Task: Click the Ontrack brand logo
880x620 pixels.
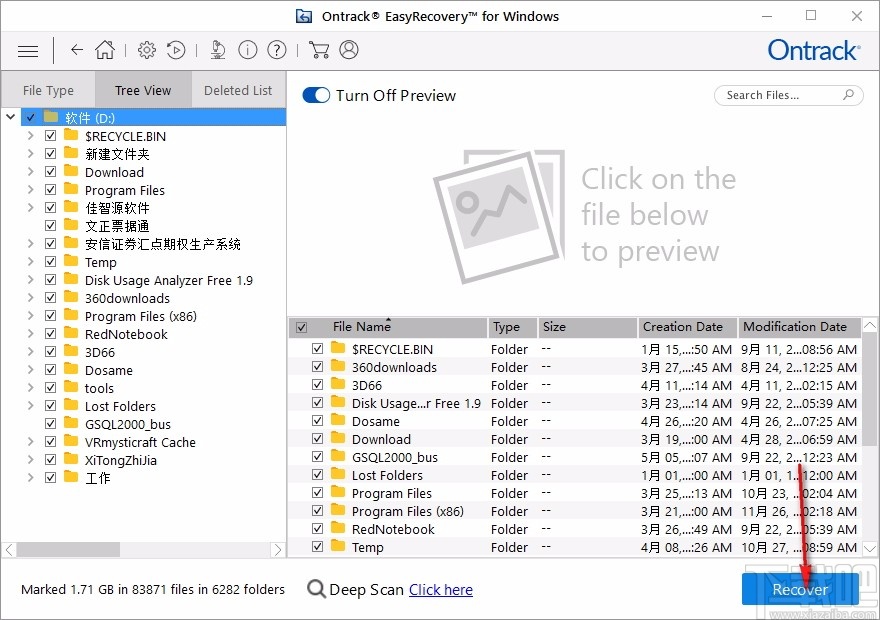Action: tap(814, 50)
